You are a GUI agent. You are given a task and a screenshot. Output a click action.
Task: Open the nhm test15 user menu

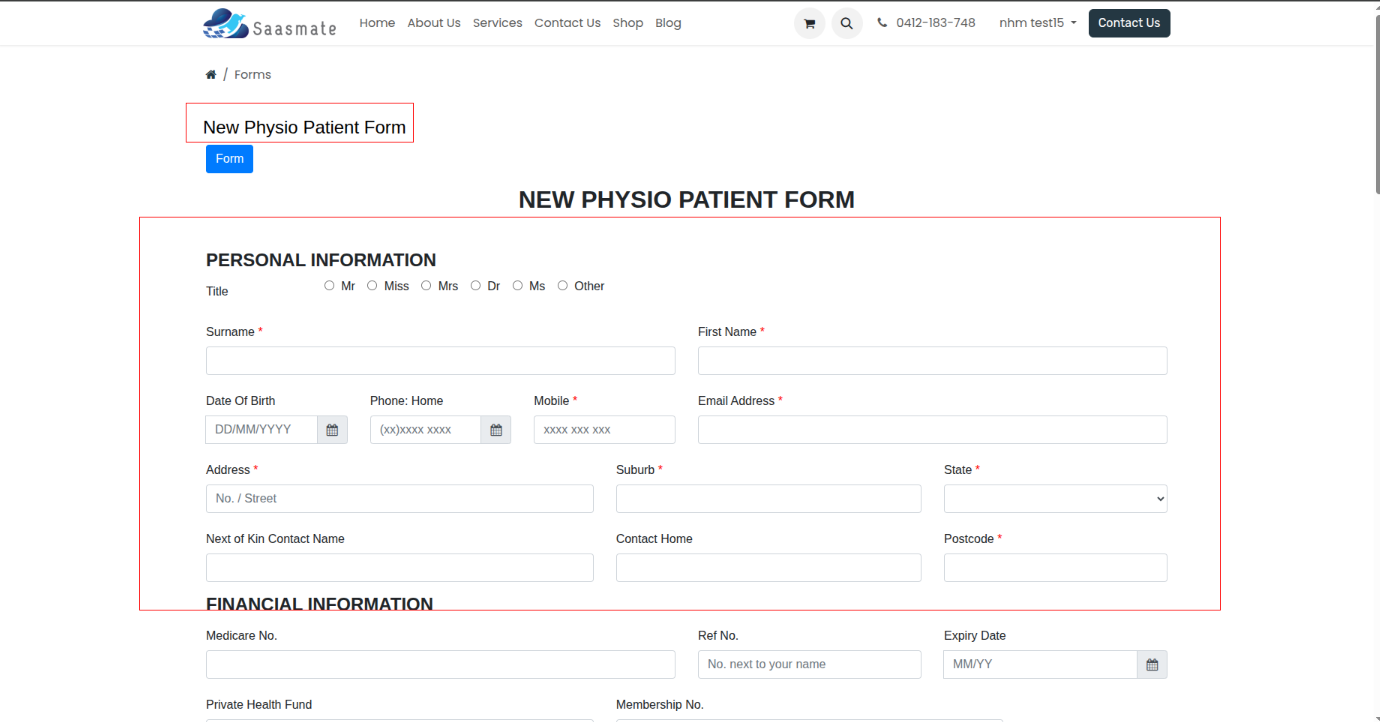coord(1037,23)
